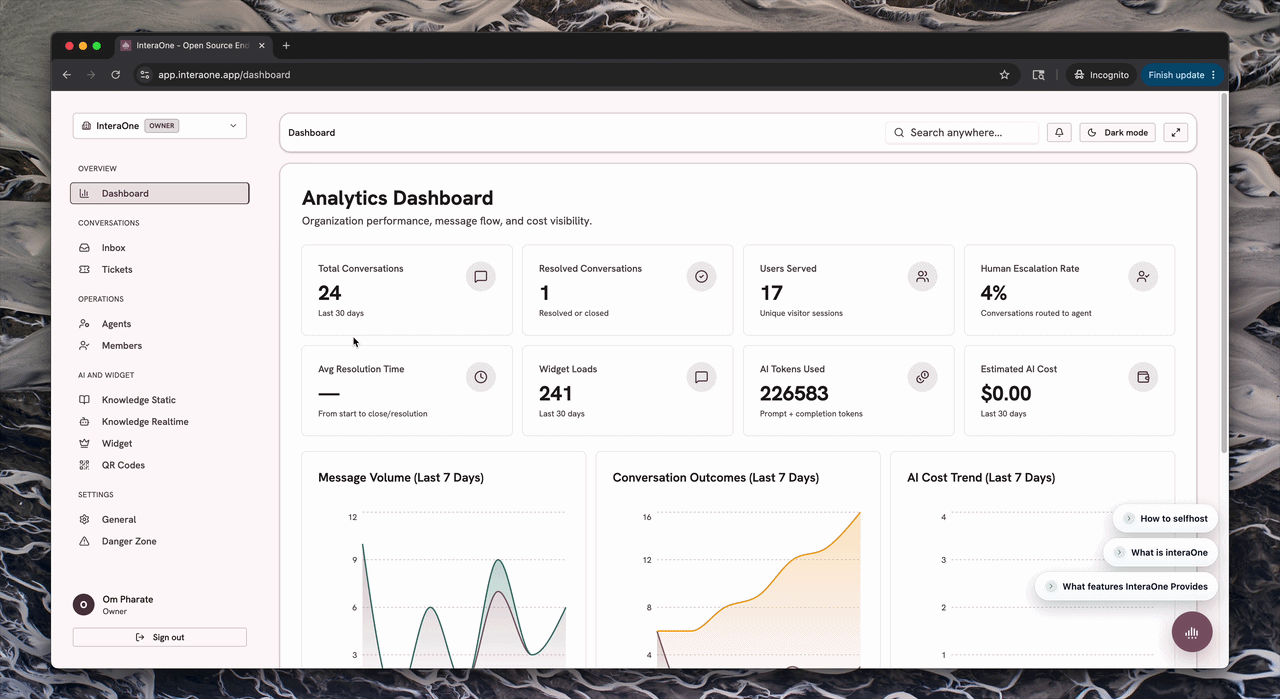Screen dimensions: 1280x699
Task: Open a new browser tab
Action: [286, 45]
